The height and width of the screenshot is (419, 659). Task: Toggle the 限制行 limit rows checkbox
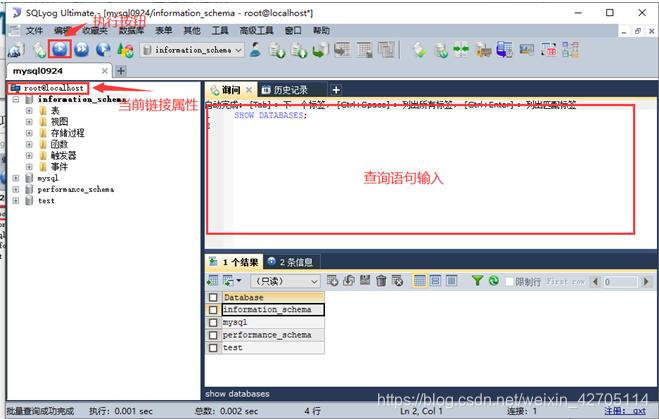click(509, 281)
